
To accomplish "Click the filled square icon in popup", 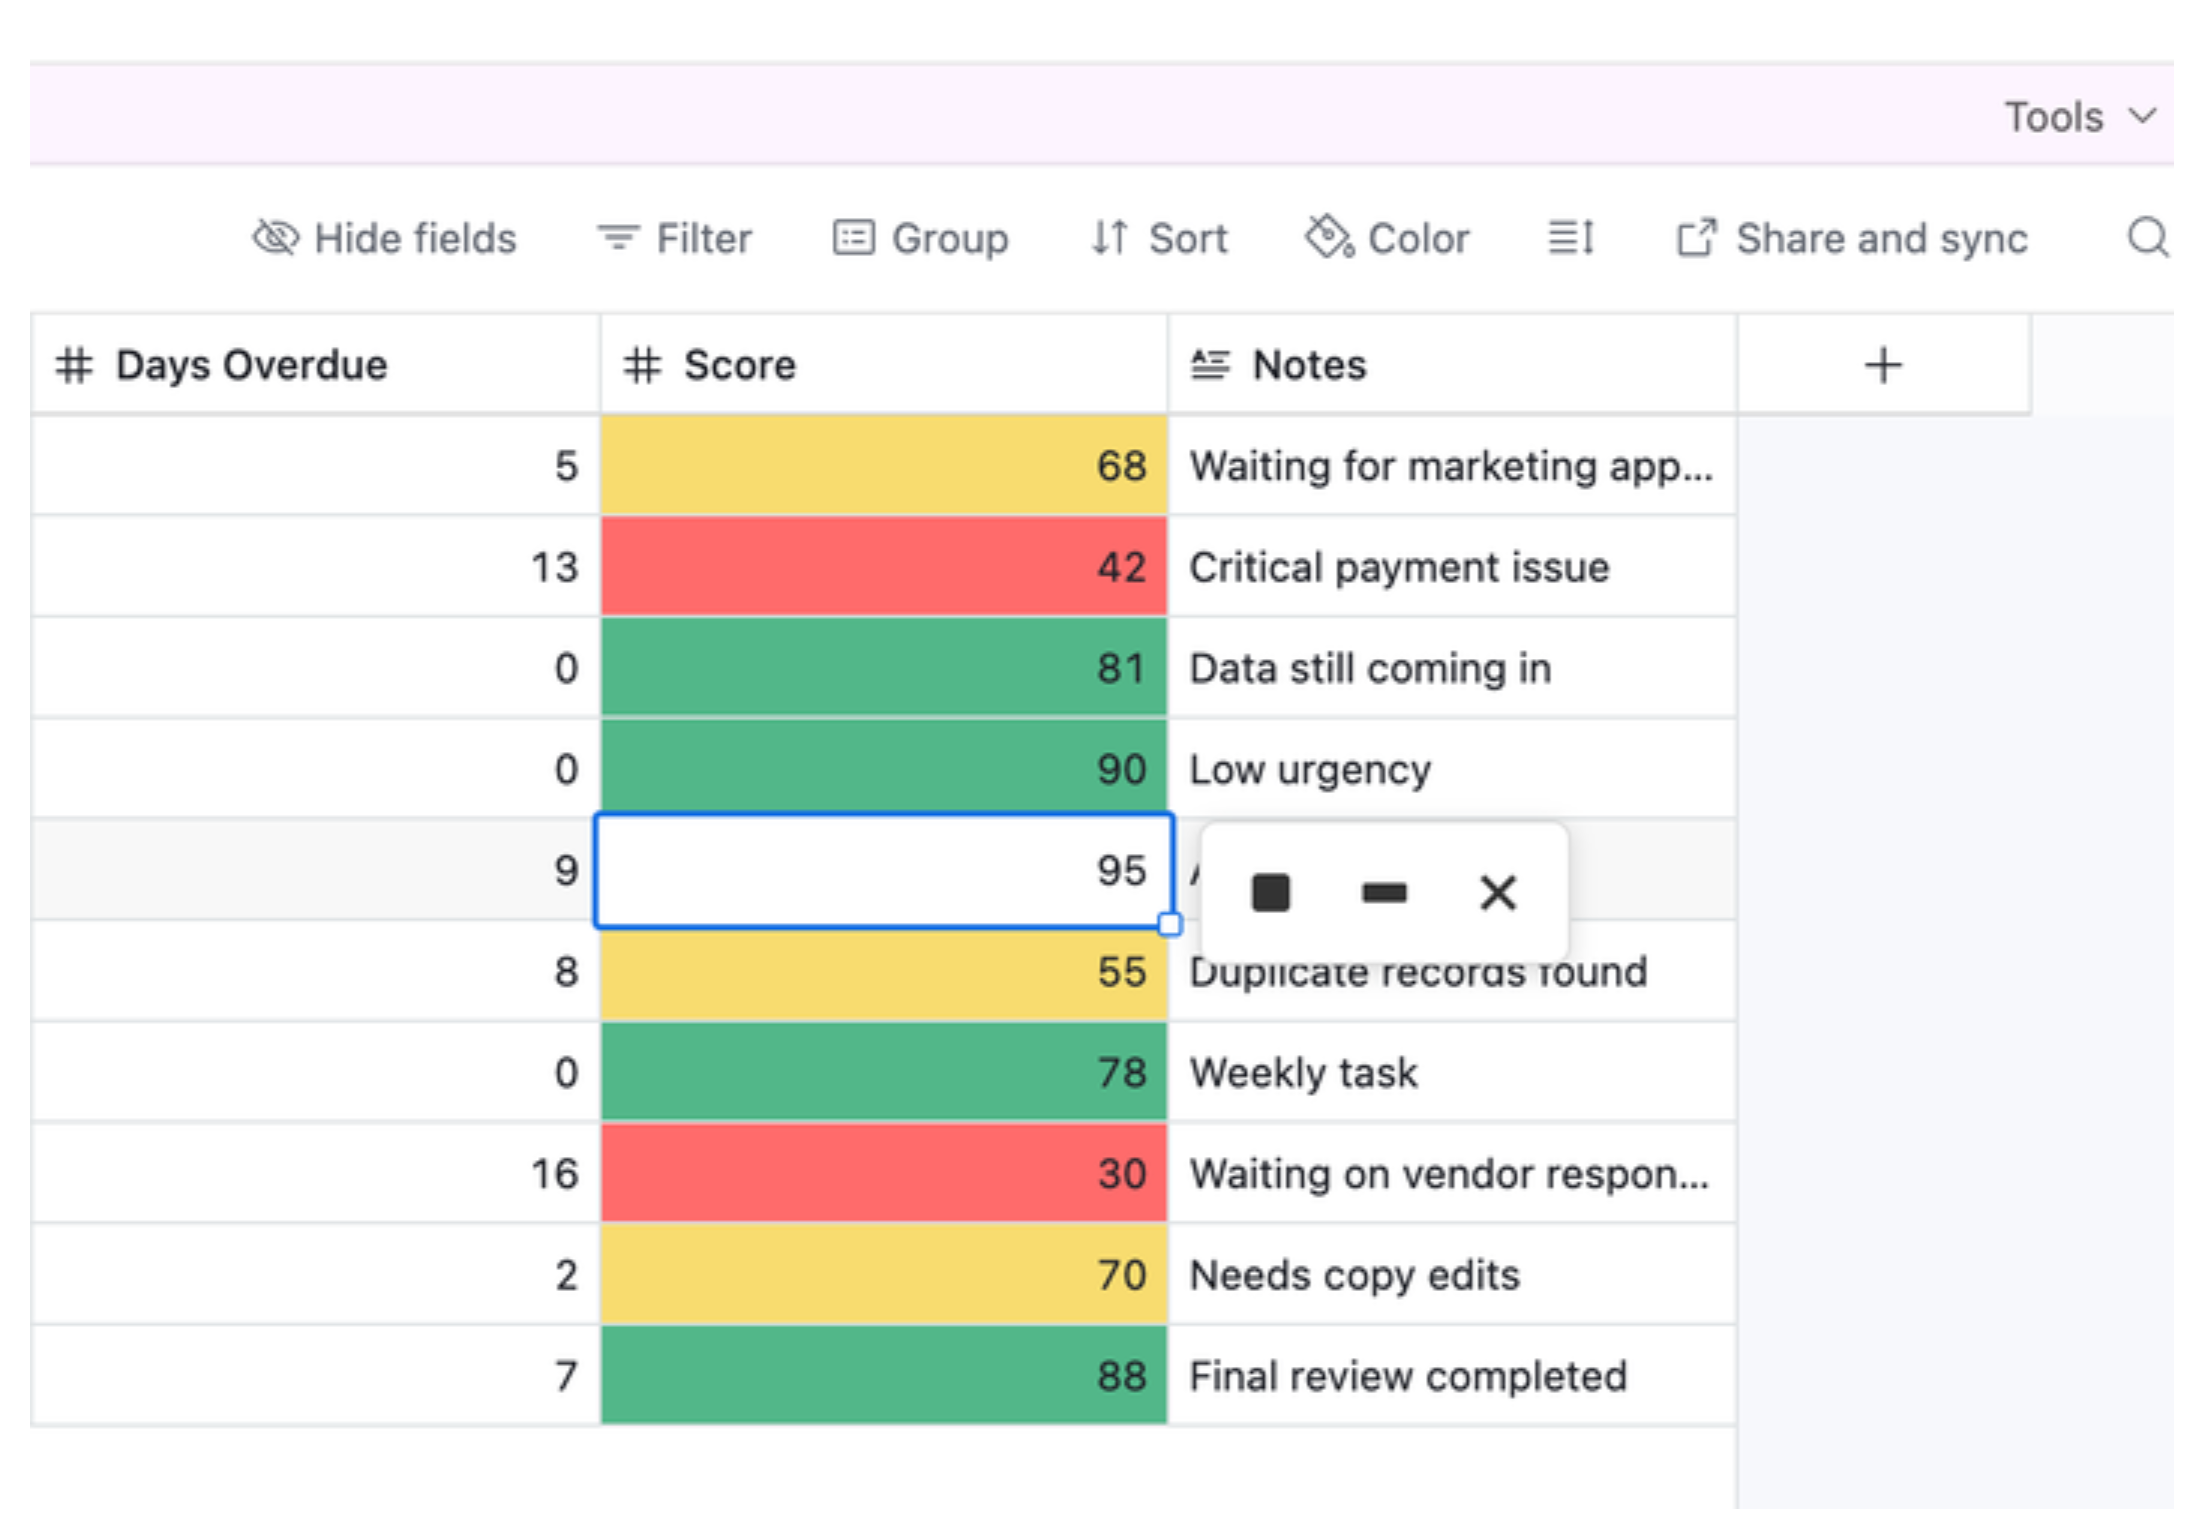I will coord(1270,892).
